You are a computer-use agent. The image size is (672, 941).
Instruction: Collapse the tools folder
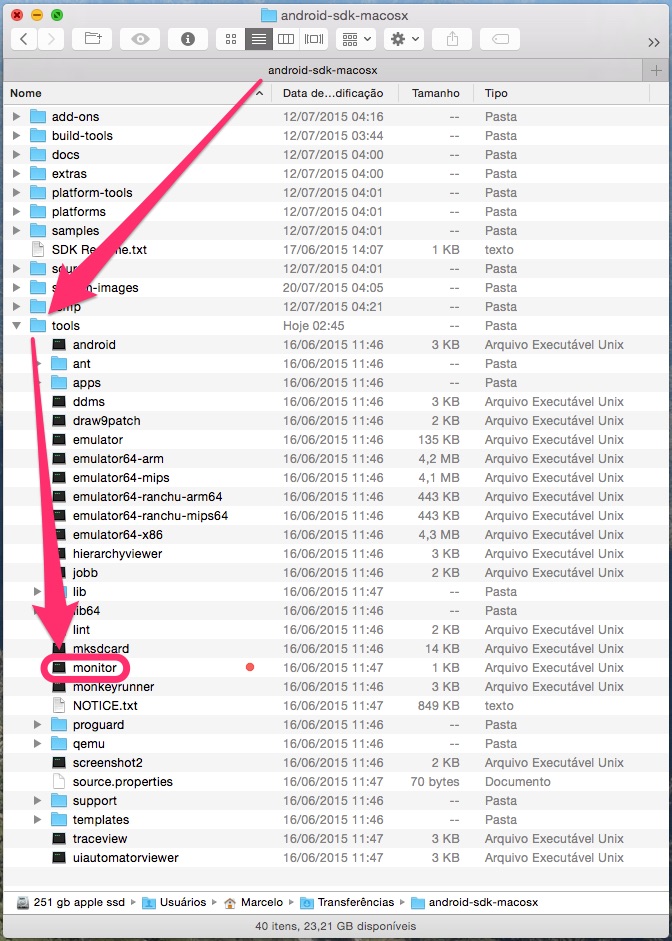(x=17, y=326)
